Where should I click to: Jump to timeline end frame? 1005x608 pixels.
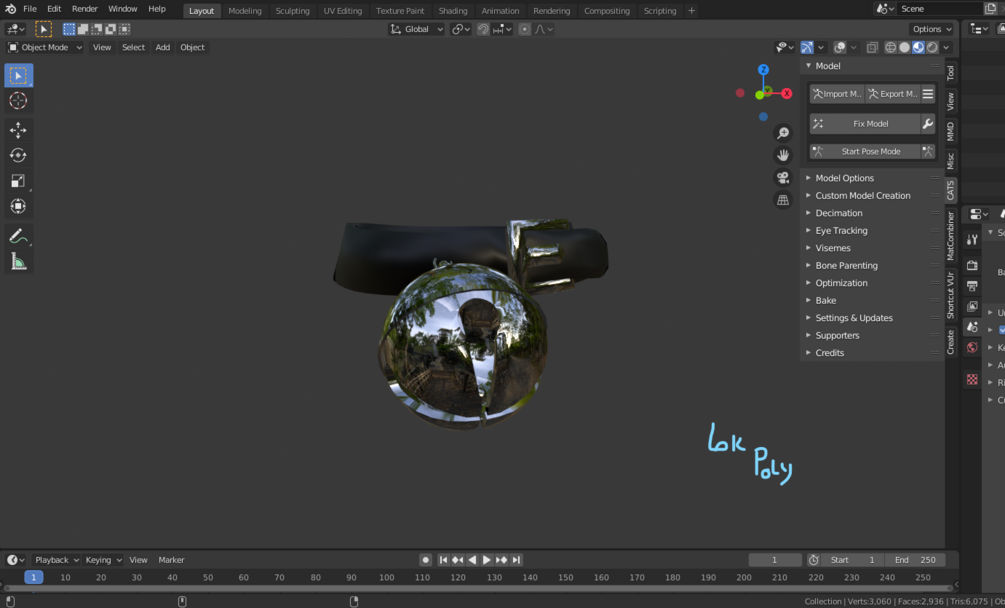(516, 560)
